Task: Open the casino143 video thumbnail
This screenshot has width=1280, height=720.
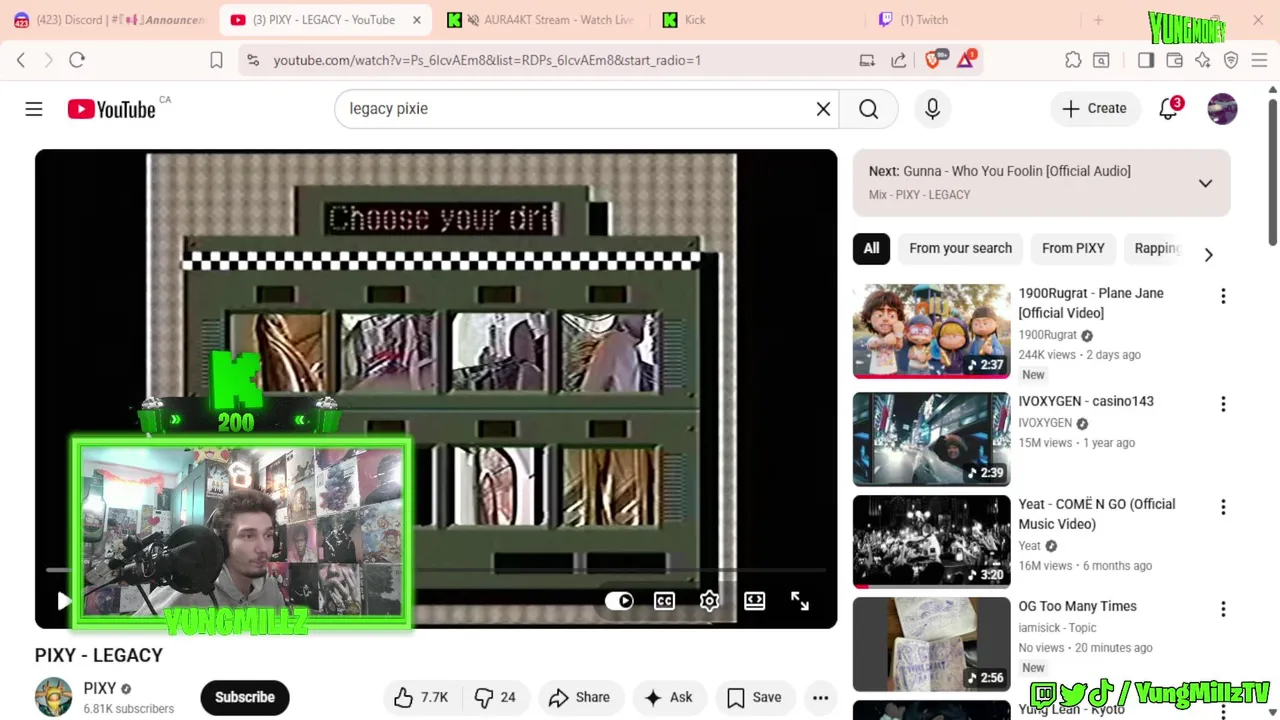Action: (932, 439)
